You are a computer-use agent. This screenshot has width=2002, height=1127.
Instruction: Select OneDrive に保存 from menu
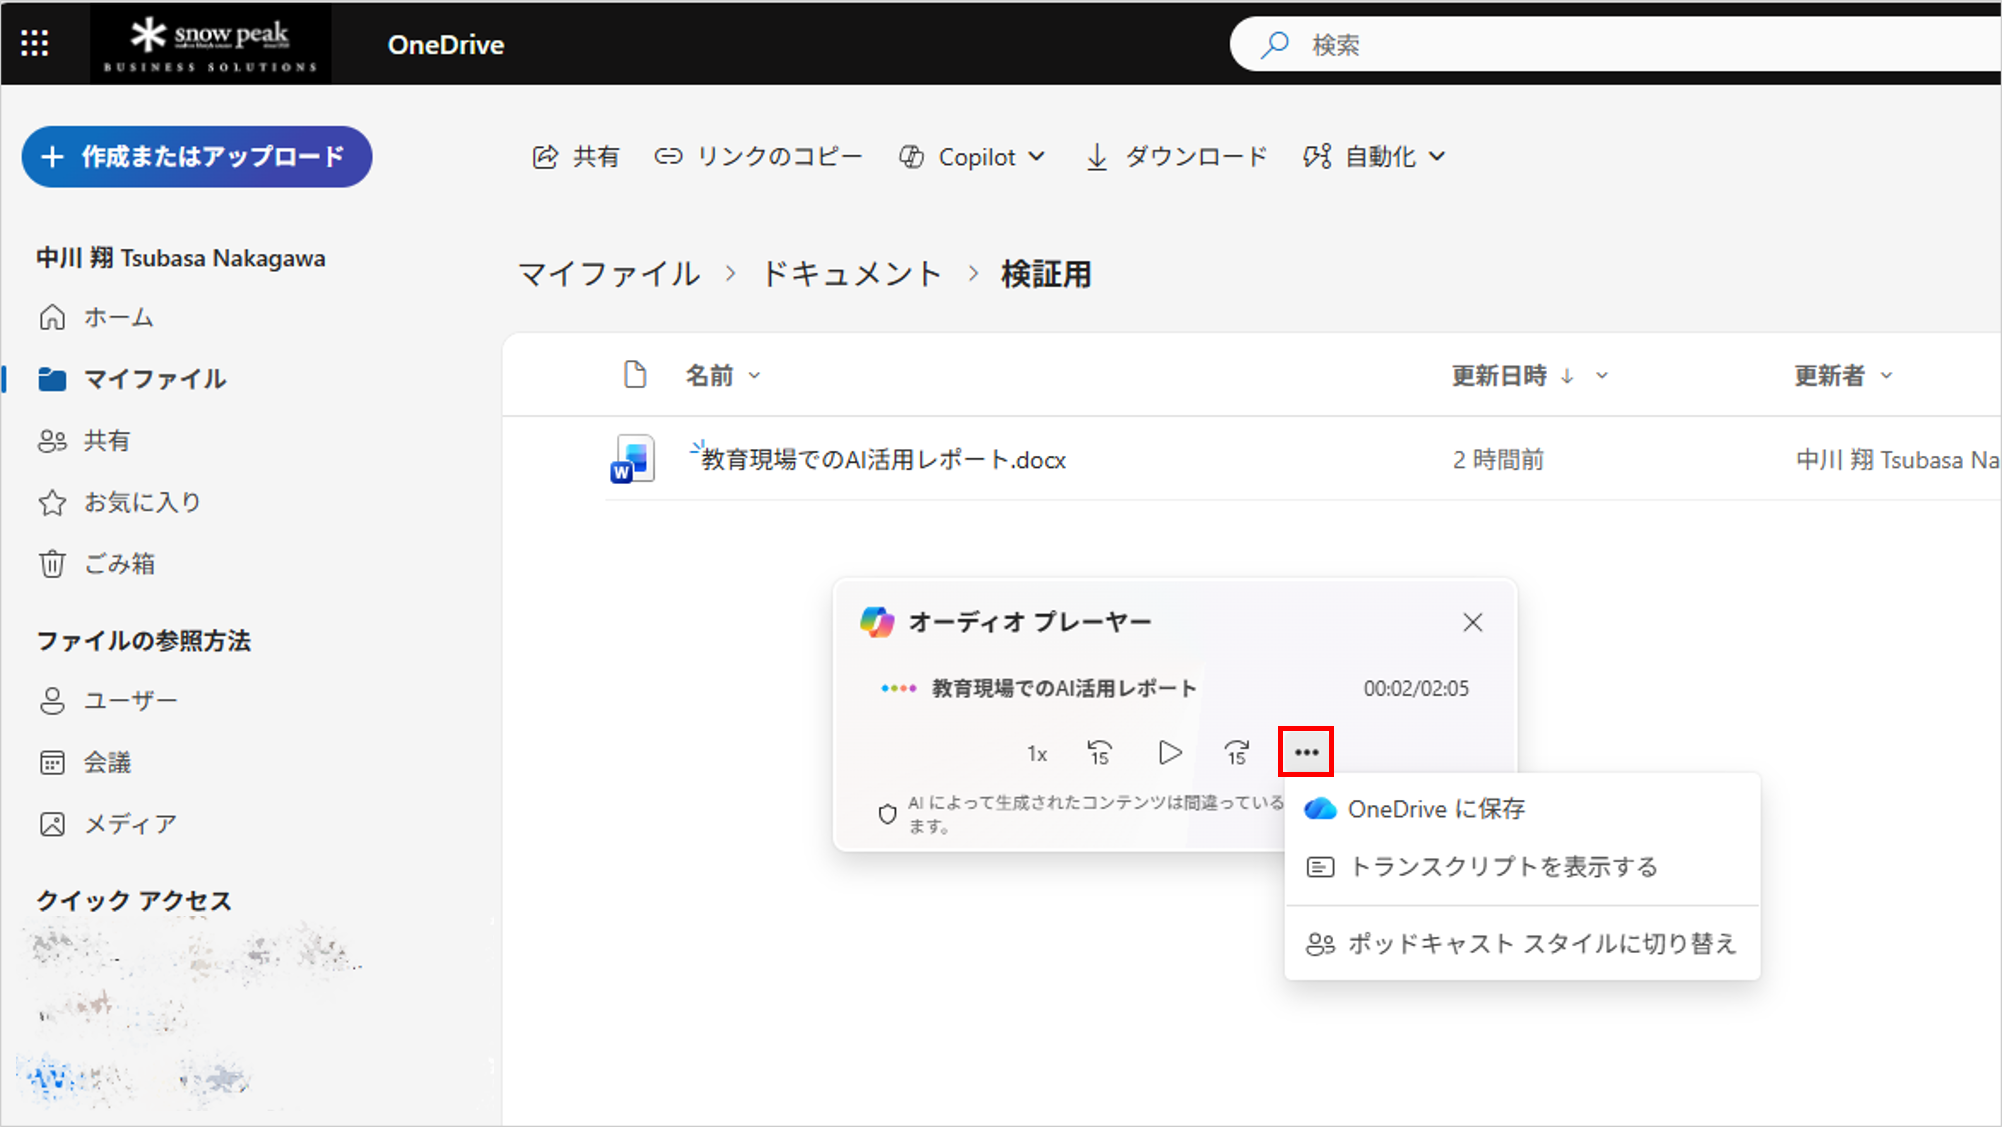tap(1522, 809)
